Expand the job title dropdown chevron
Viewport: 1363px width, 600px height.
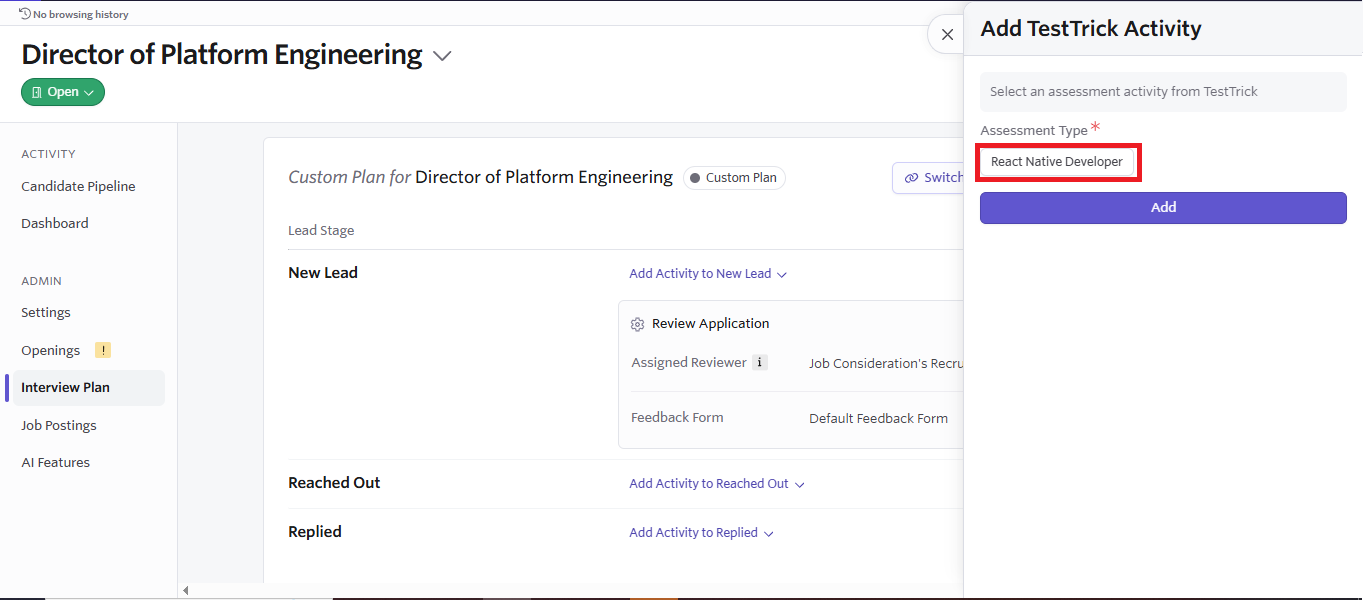tap(442, 56)
